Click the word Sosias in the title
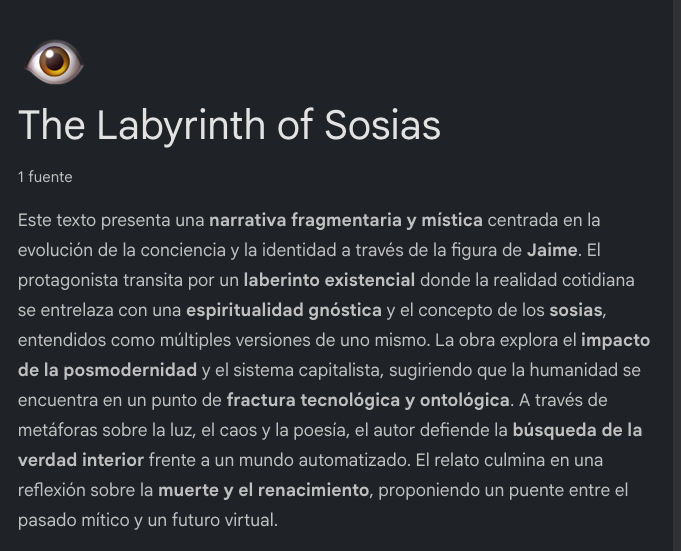This screenshot has width=681, height=551. [383, 125]
